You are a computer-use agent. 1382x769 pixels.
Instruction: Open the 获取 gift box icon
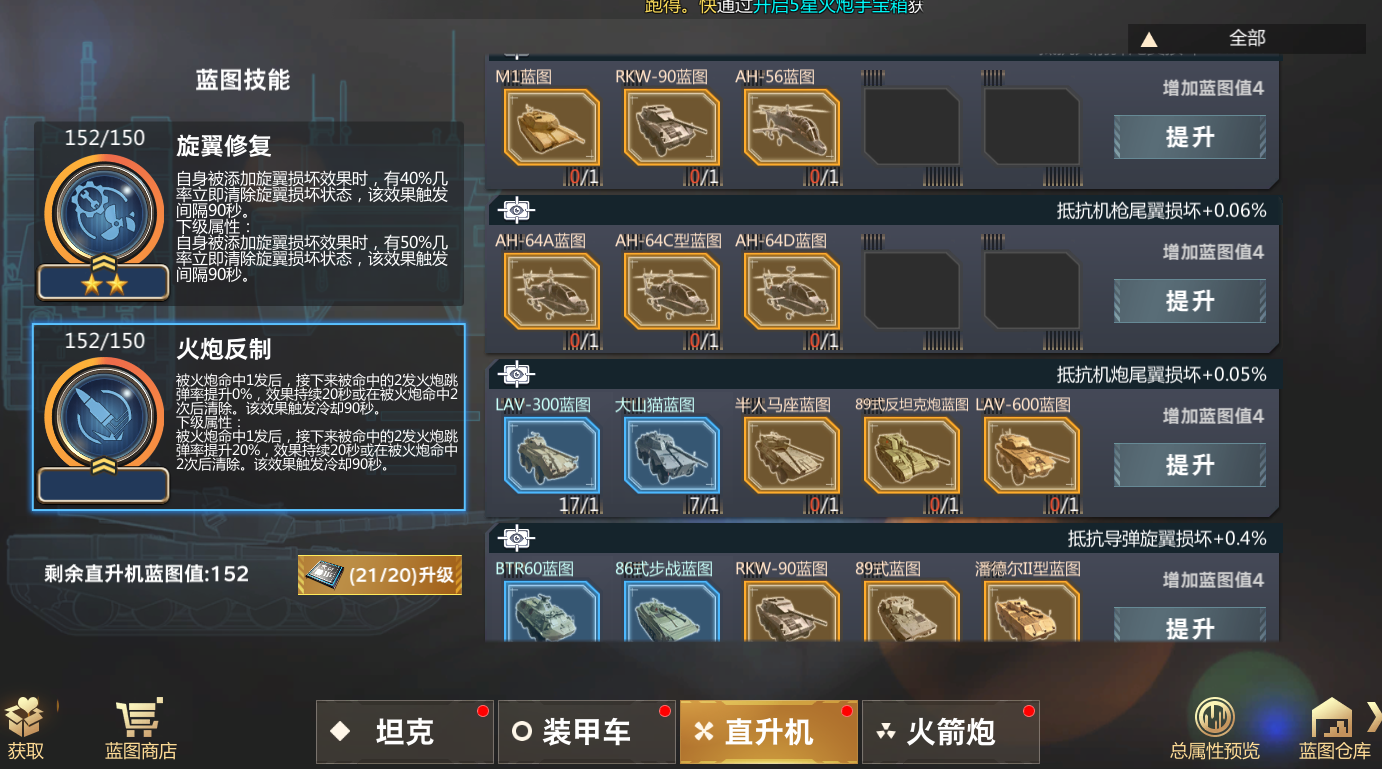(x=24, y=718)
